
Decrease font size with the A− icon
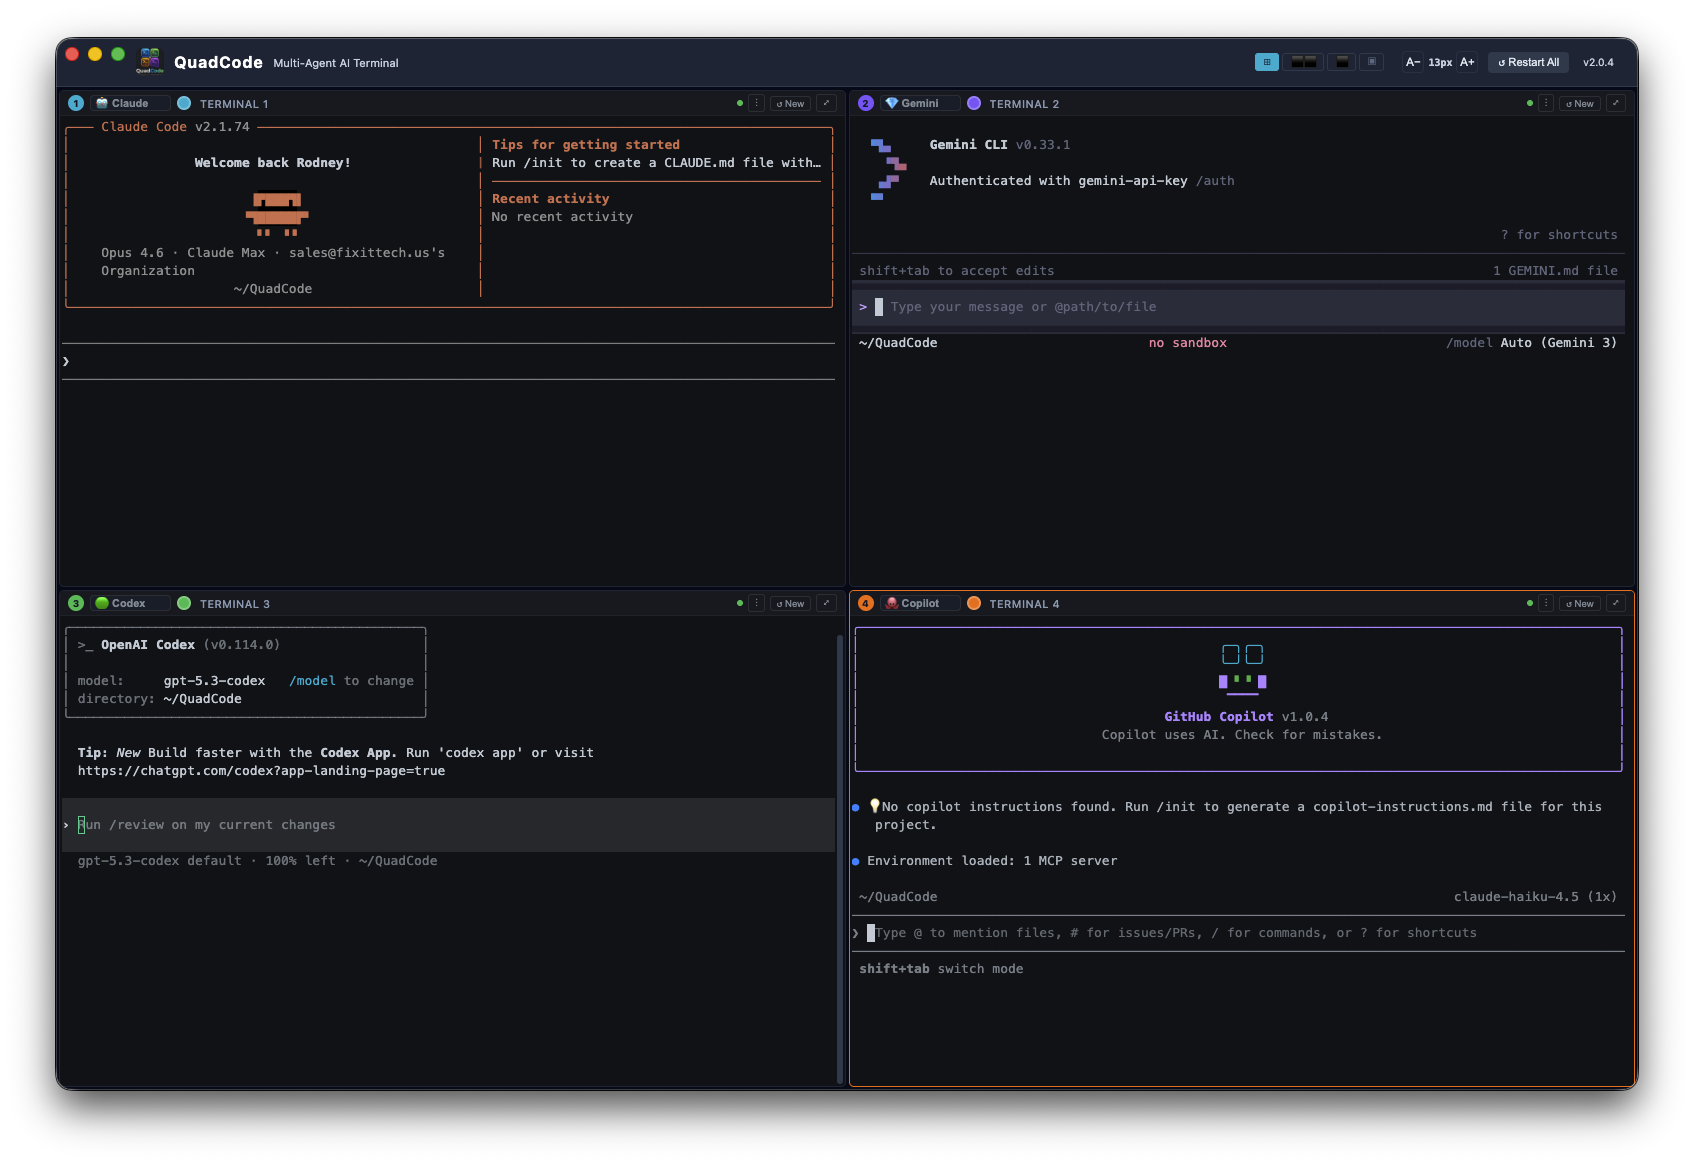[x=1412, y=62]
